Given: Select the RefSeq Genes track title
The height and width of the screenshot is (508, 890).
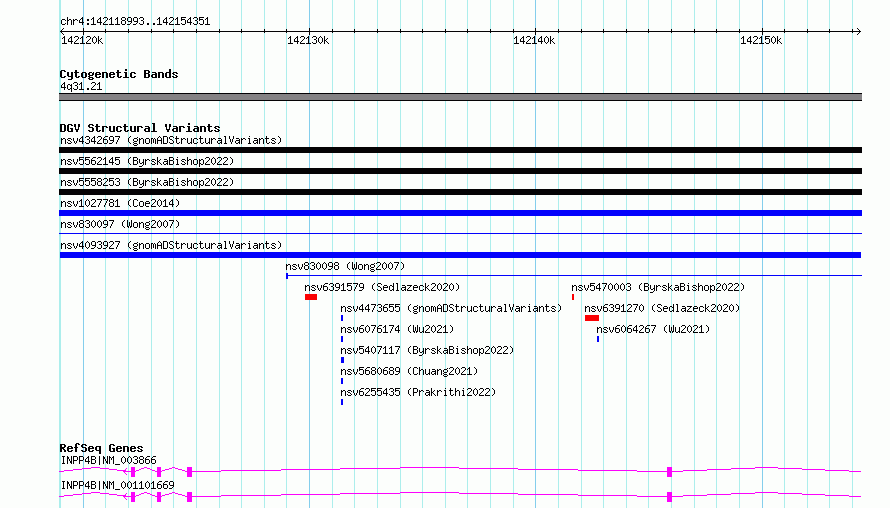Looking at the screenshot, I should [101, 448].
